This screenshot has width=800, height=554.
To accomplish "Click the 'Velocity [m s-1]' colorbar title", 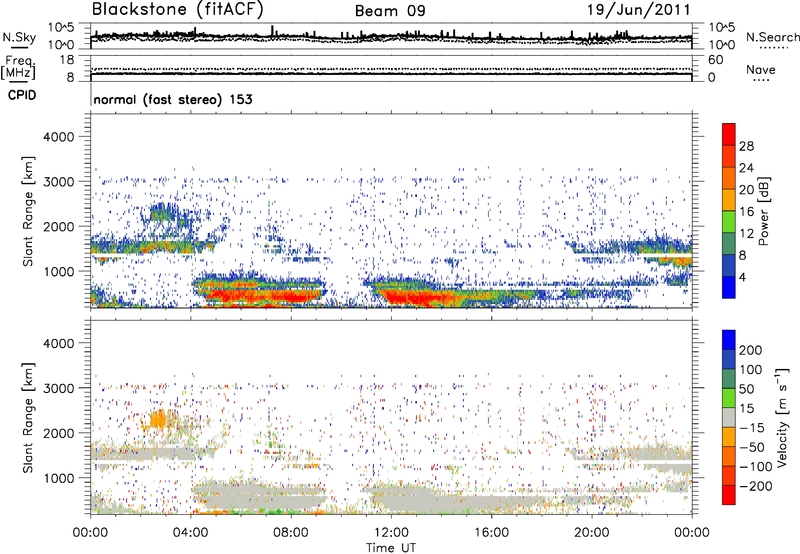I will [782, 417].
